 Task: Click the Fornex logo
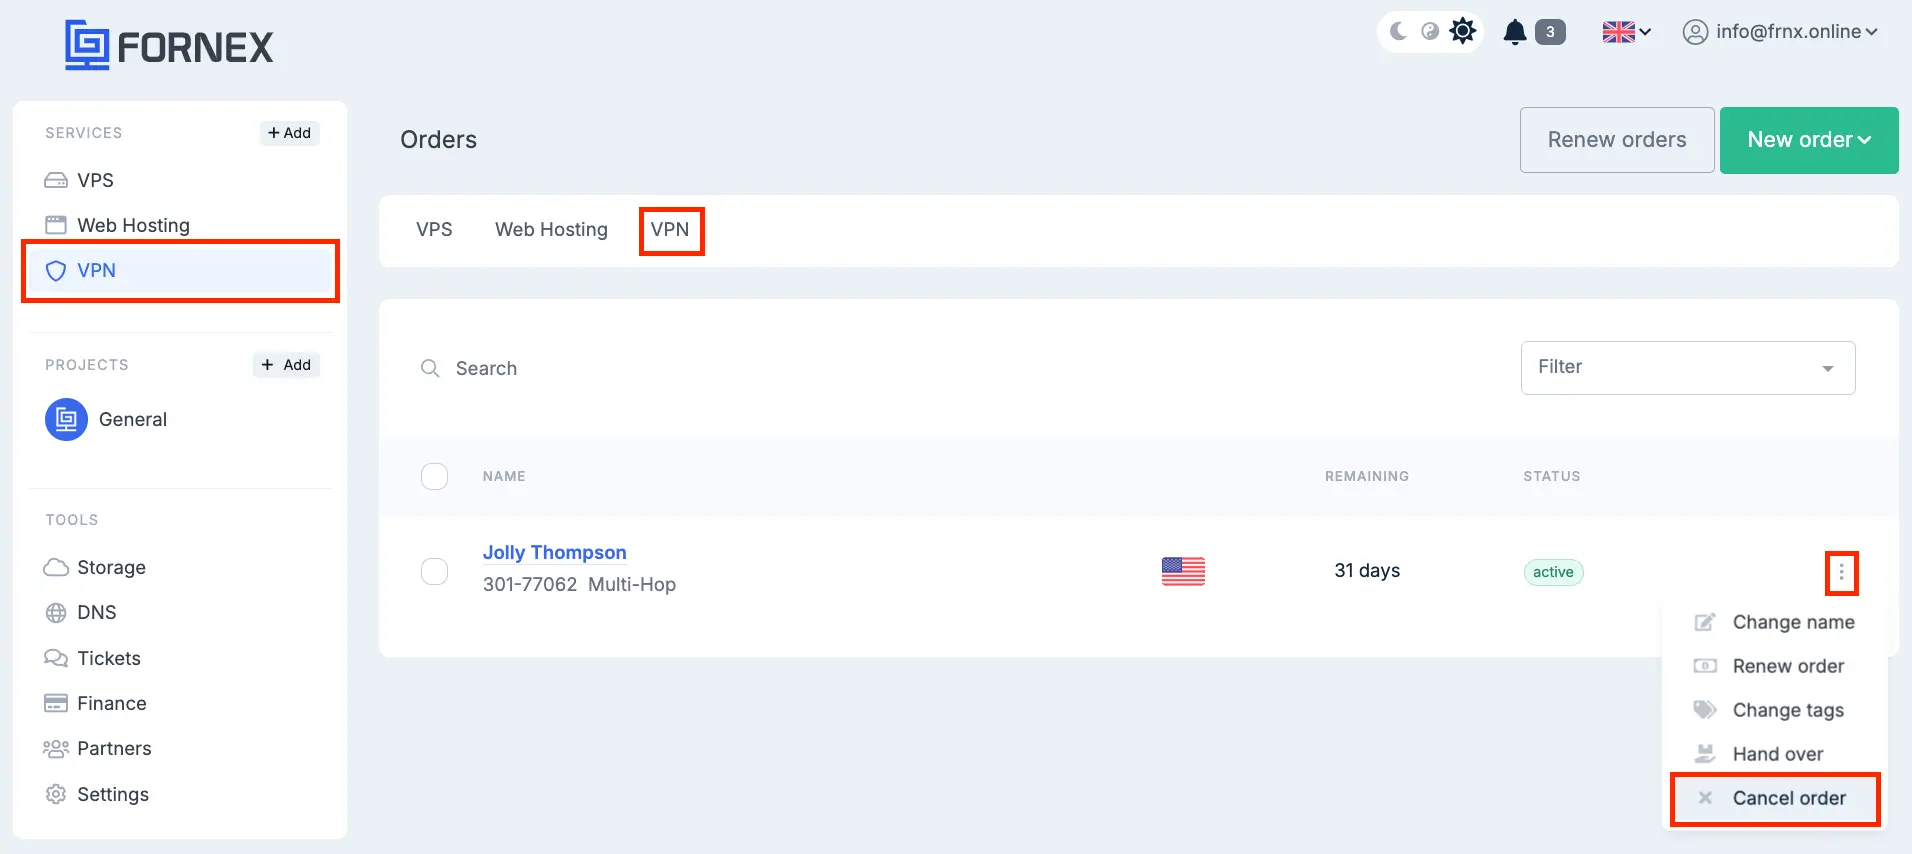(169, 46)
